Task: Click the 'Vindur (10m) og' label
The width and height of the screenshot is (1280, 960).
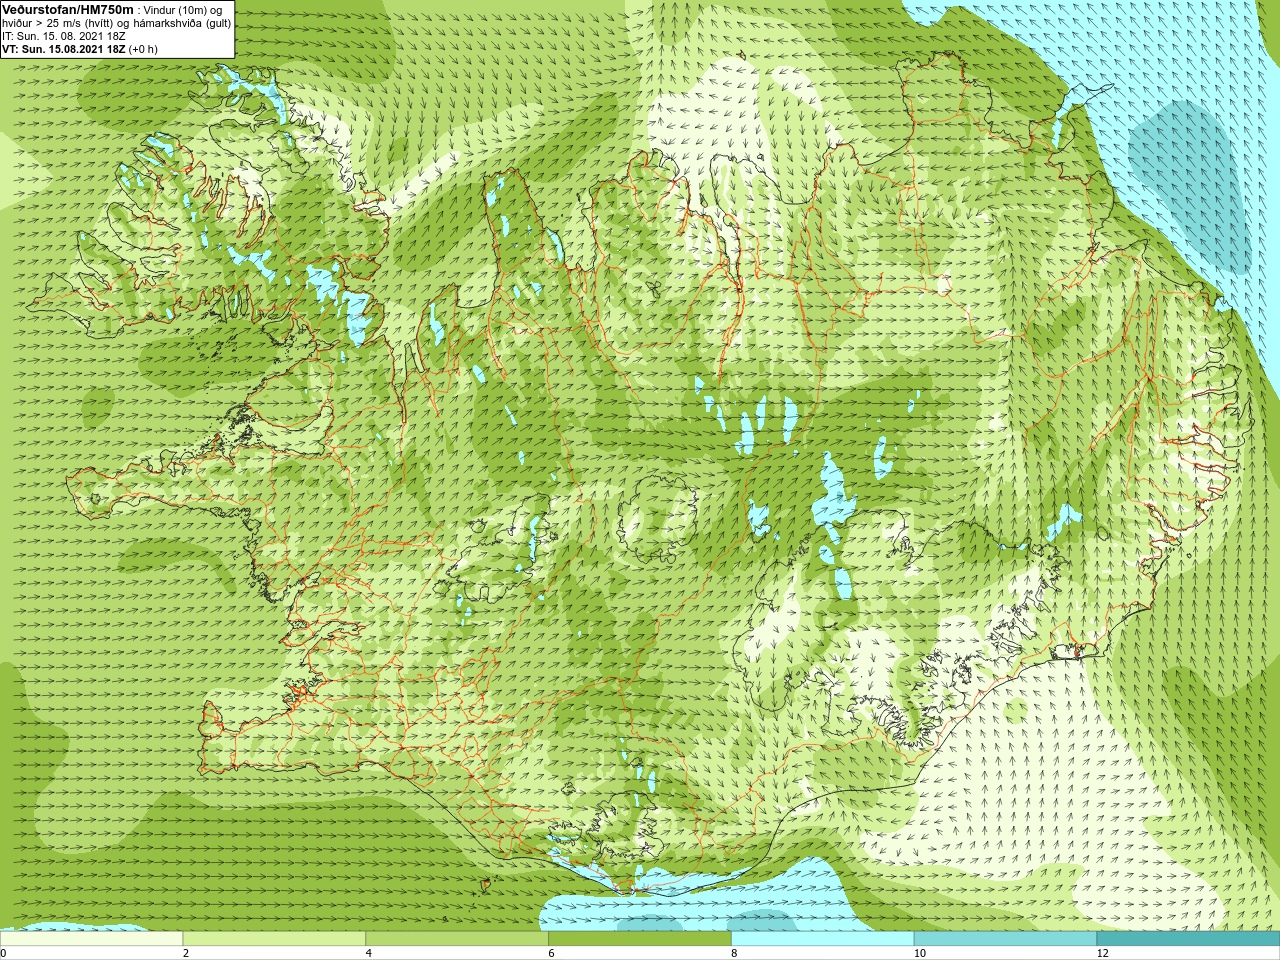Action: click(183, 10)
